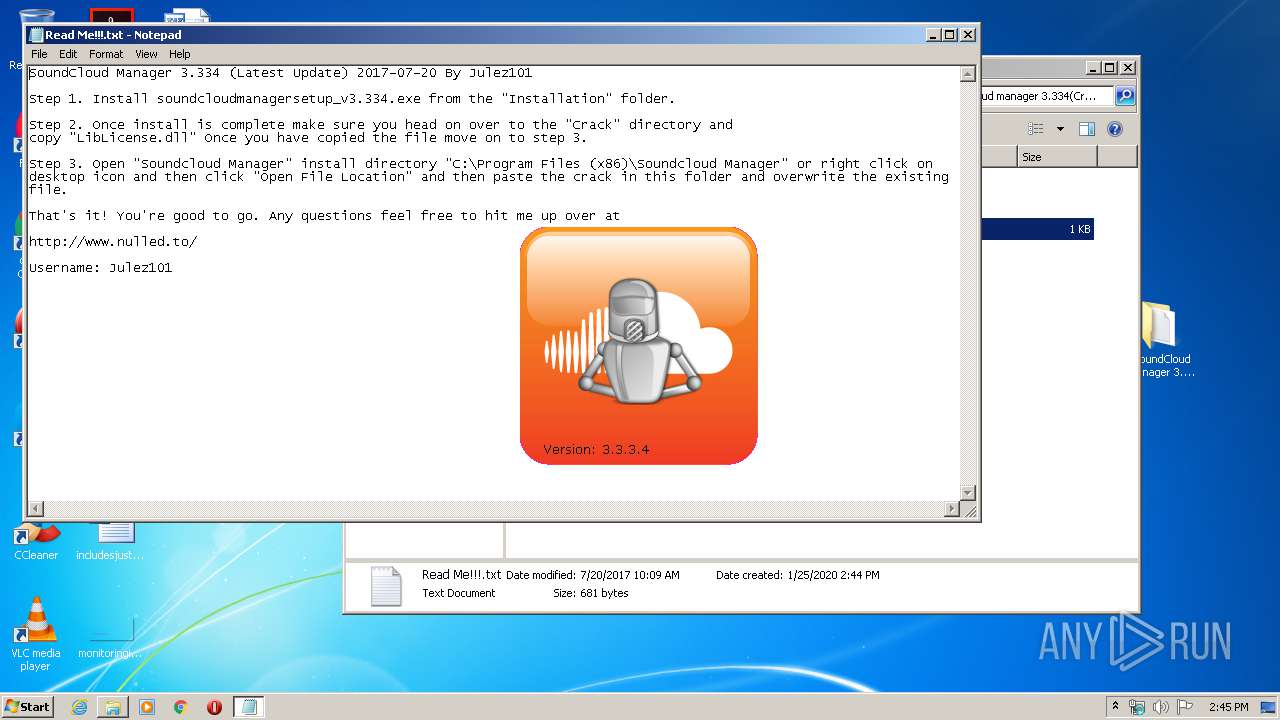Launch Internet Explorer from taskbar
The height and width of the screenshot is (720, 1280).
coord(79,707)
